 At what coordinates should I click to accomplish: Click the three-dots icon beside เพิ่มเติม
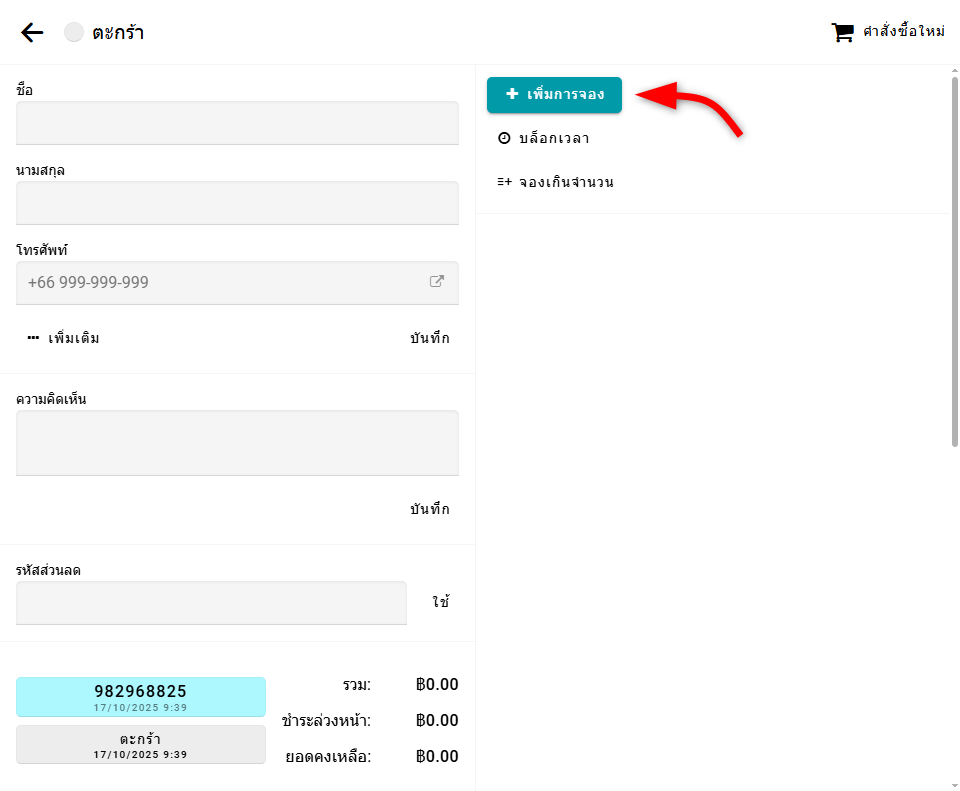click(x=33, y=338)
